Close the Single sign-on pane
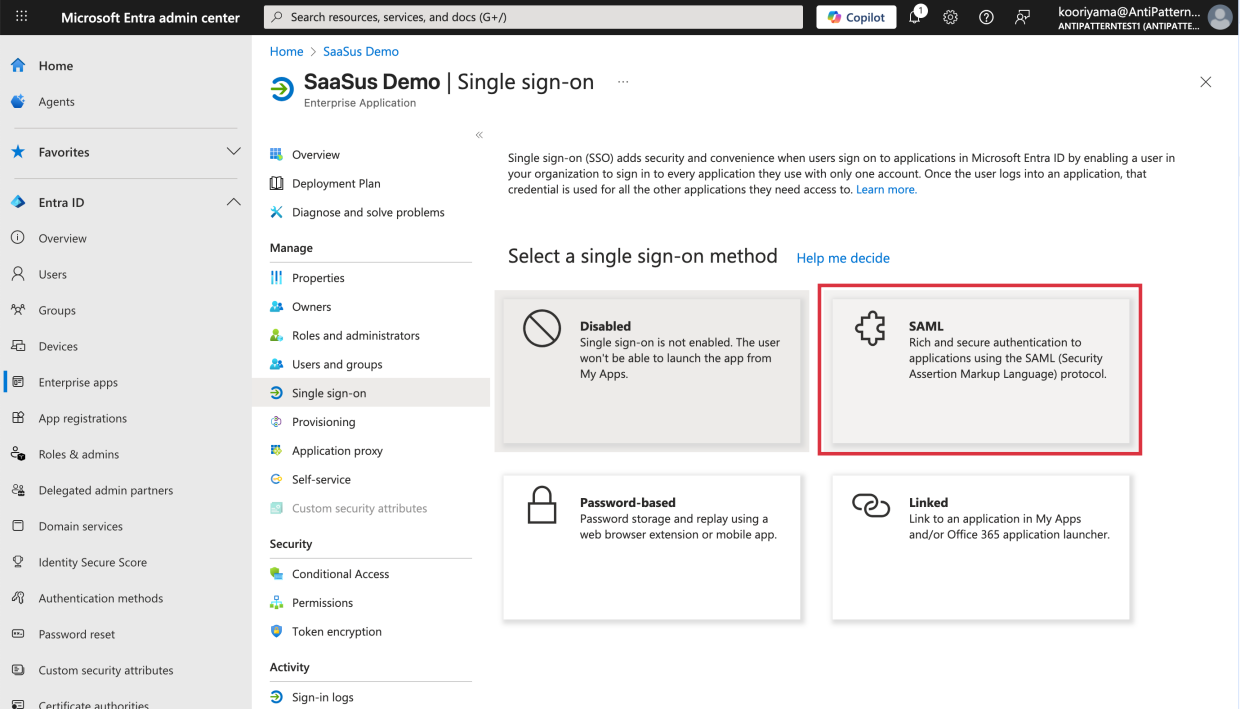Image resolution: width=1240 pixels, height=709 pixels. [x=1205, y=82]
